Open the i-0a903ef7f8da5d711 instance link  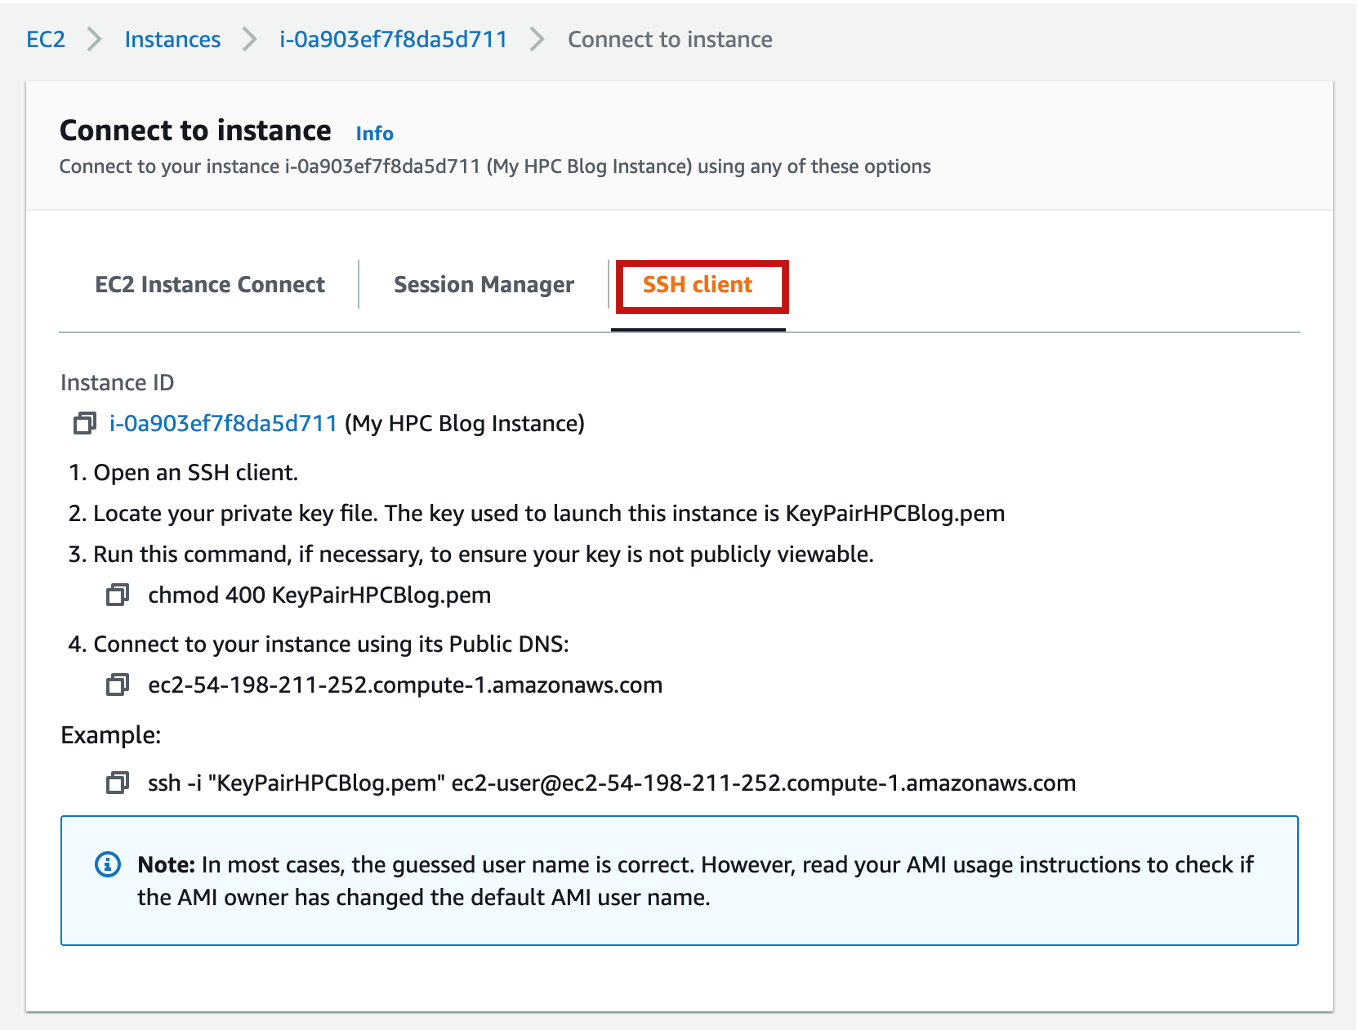pos(392,40)
